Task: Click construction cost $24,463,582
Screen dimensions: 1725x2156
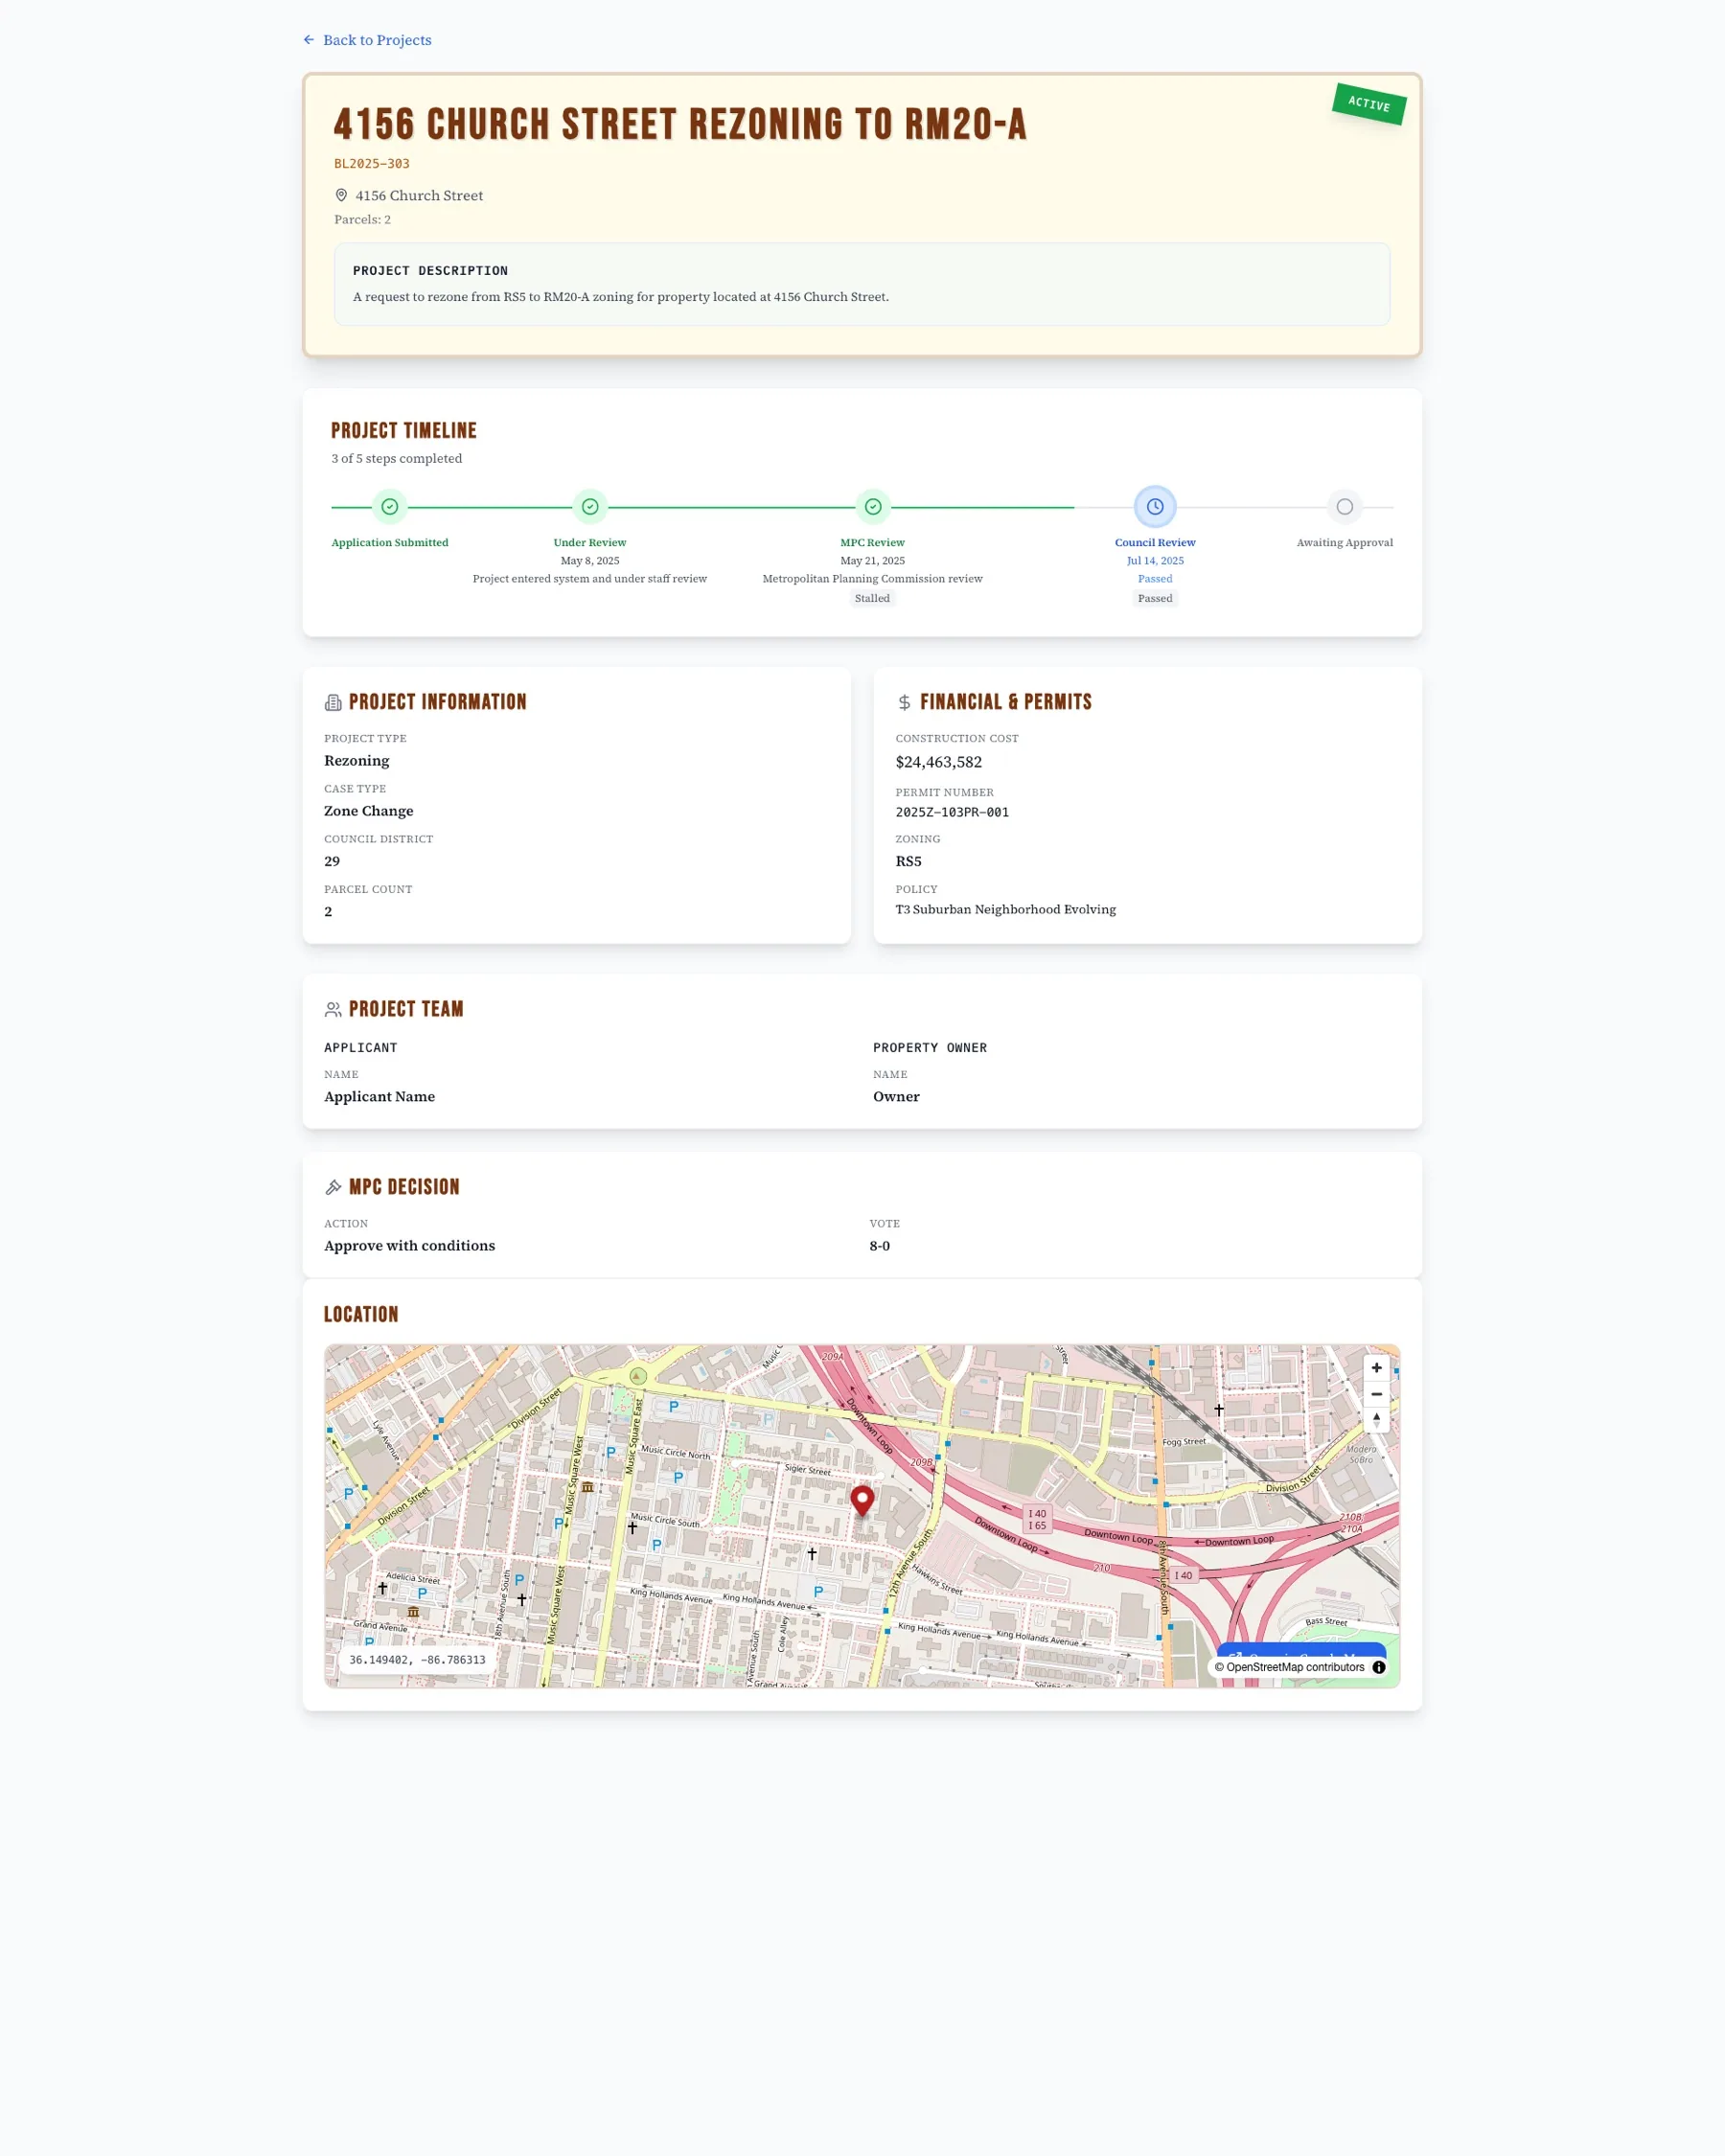Action: [939, 762]
